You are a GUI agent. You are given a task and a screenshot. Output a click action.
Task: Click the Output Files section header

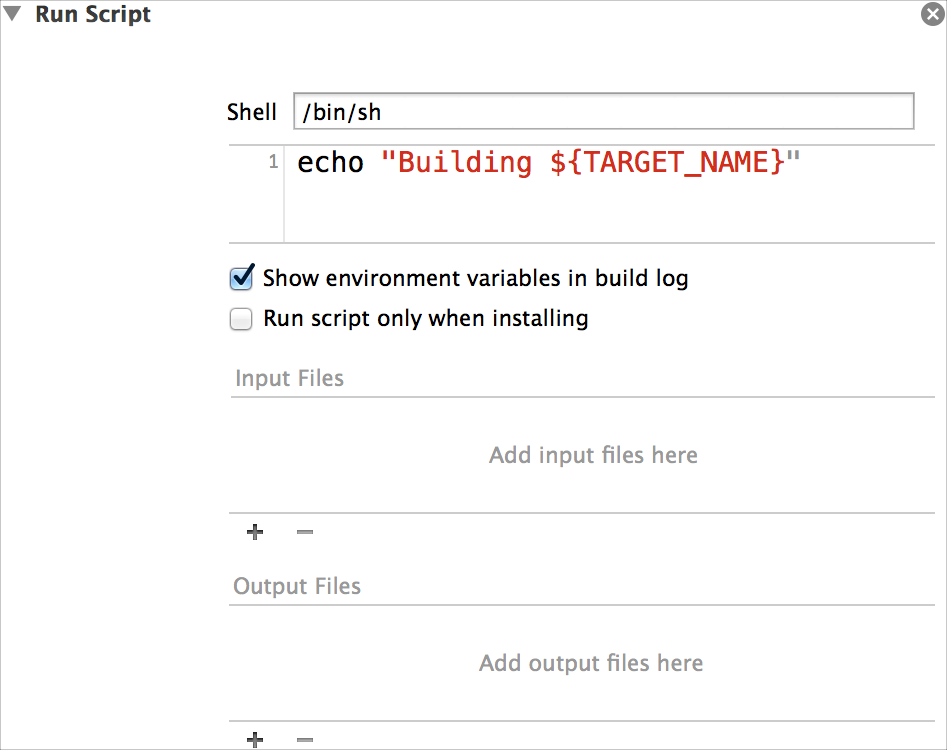pos(297,587)
